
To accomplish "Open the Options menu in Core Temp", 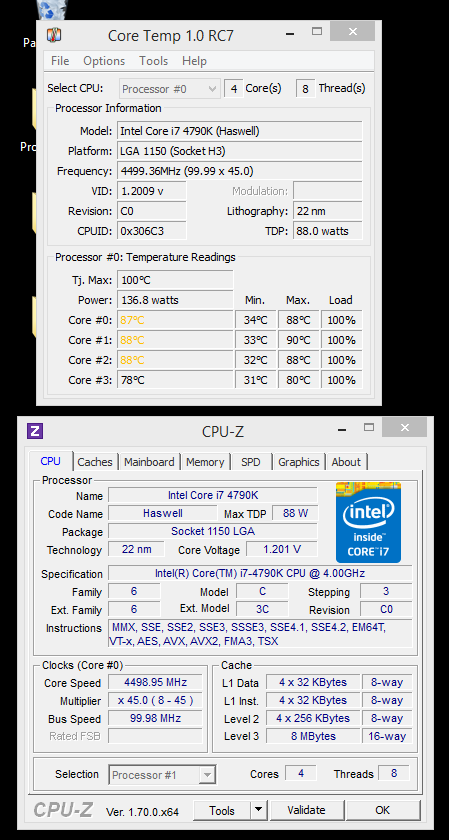I will tap(104, 61).
